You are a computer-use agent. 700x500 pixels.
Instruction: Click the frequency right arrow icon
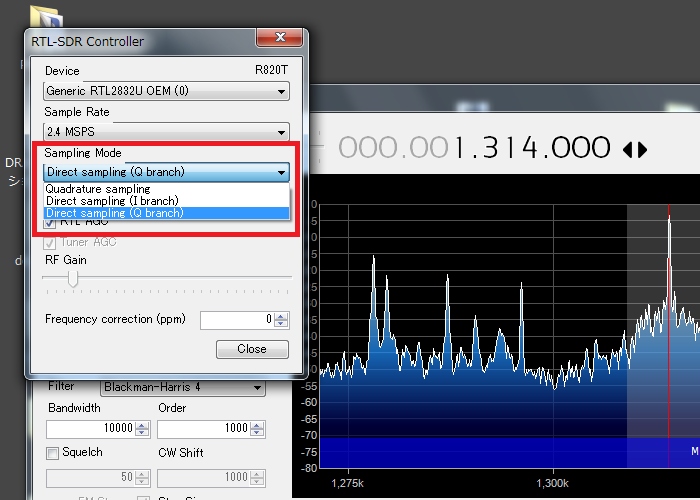(641, 149)
